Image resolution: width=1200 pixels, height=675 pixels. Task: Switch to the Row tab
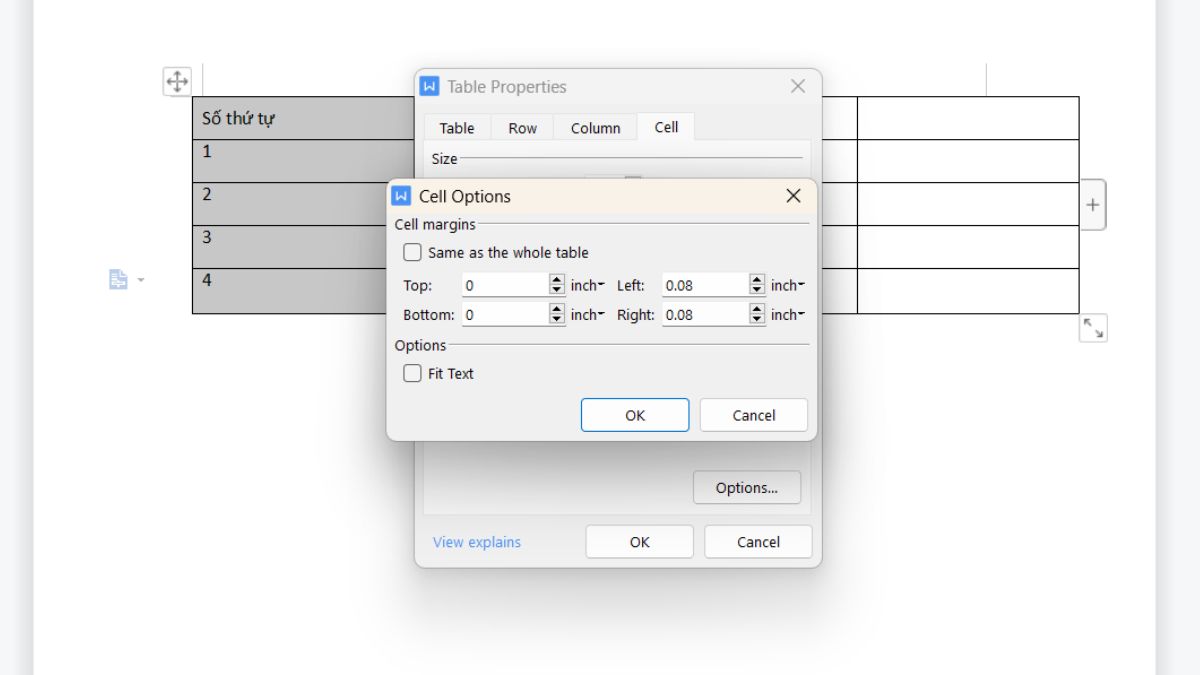522,128
